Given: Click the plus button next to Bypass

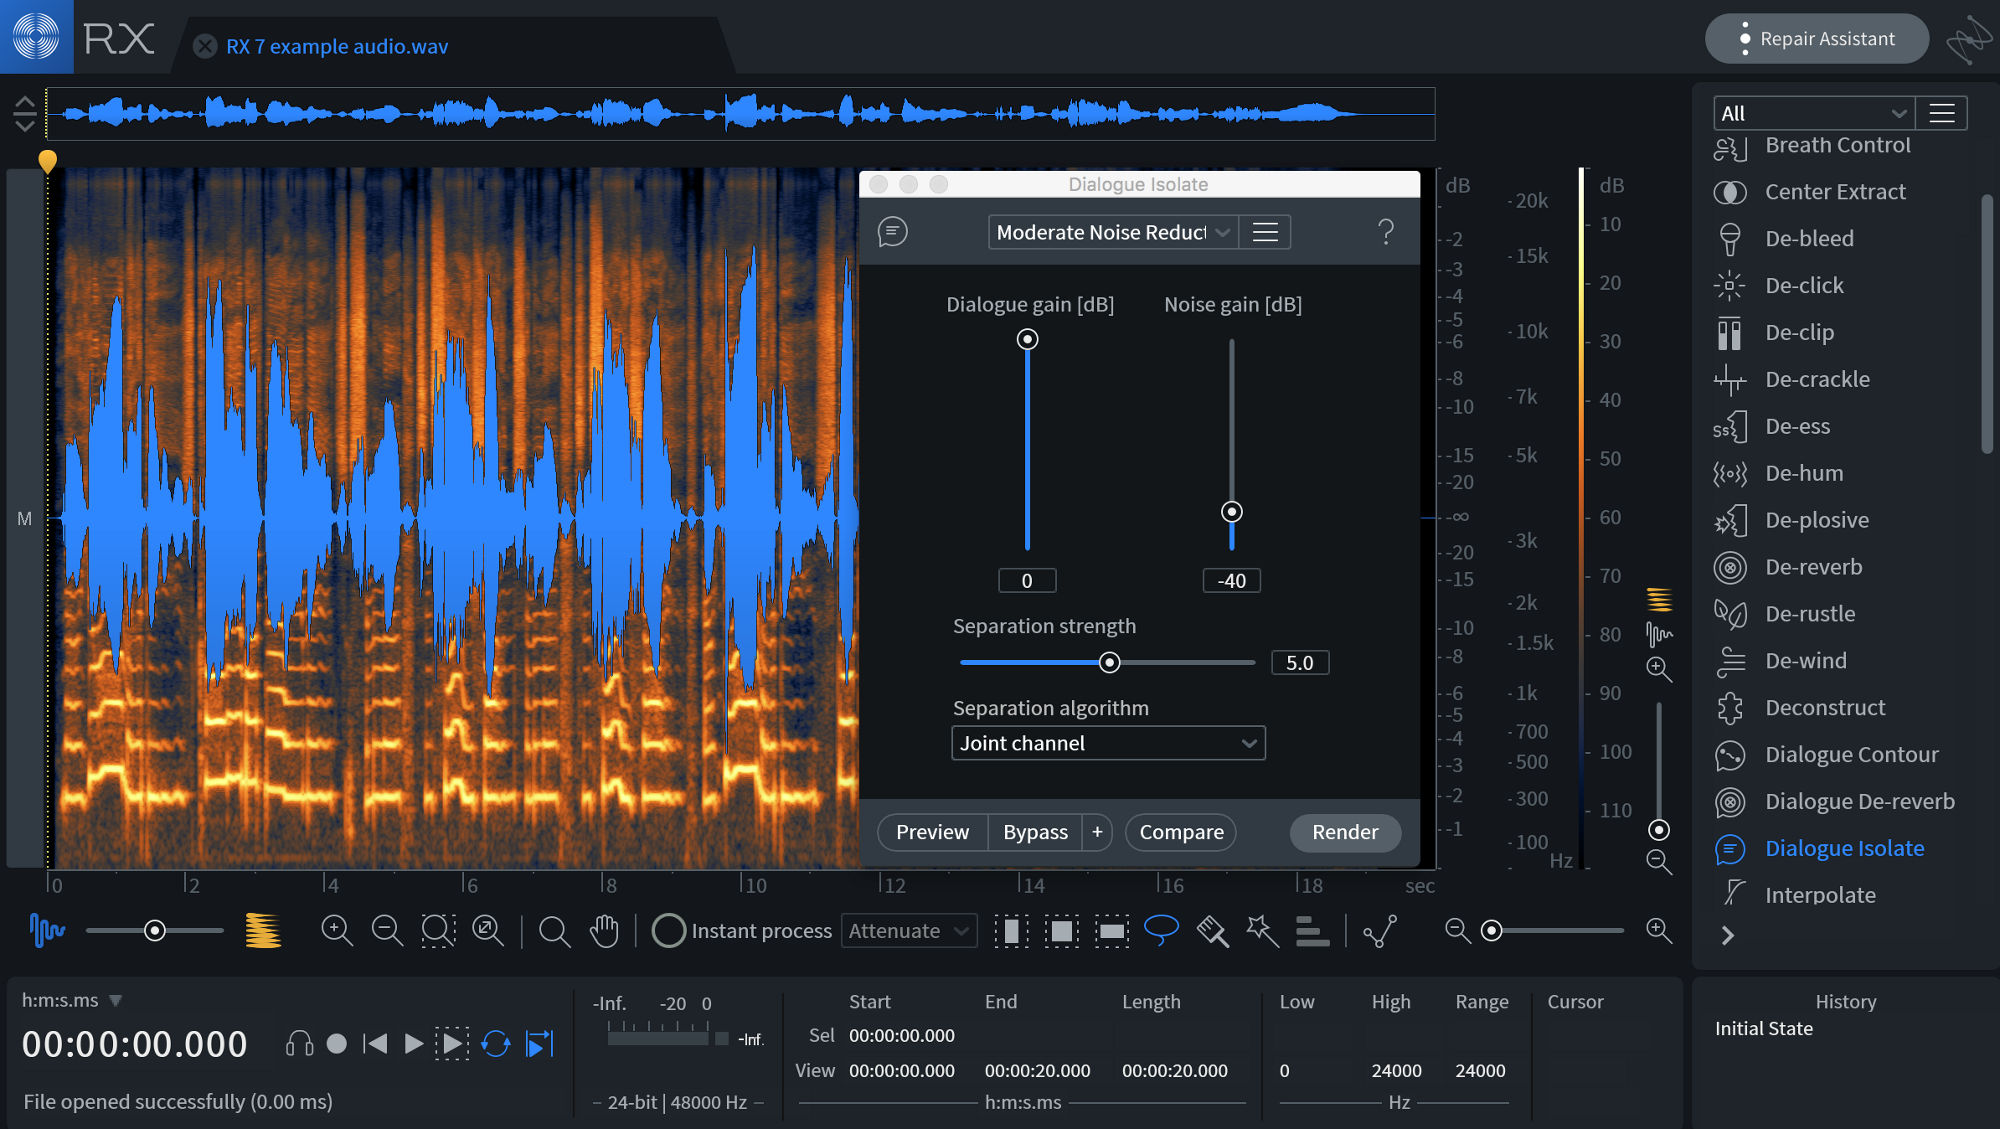Looking at the screenshot, I should (x=1097, y=833).
